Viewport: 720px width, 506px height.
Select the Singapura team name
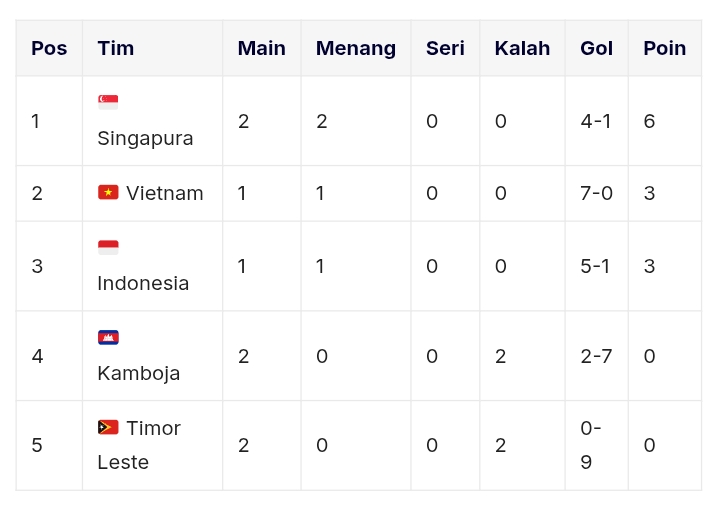pyautogui.click(x=145, y=139)
